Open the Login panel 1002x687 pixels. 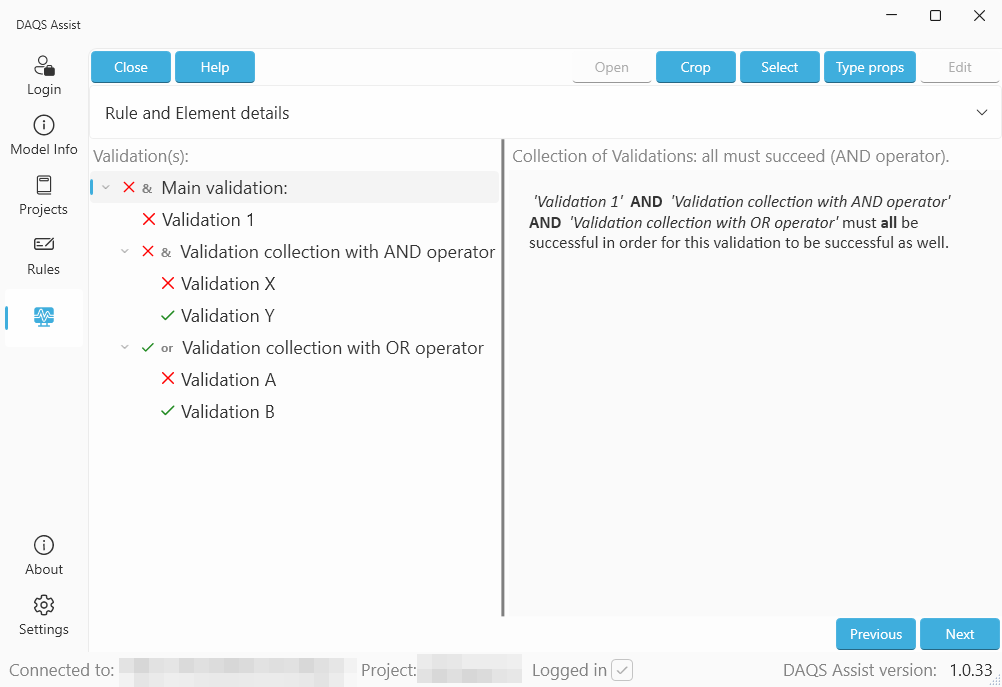coord(43,75)
